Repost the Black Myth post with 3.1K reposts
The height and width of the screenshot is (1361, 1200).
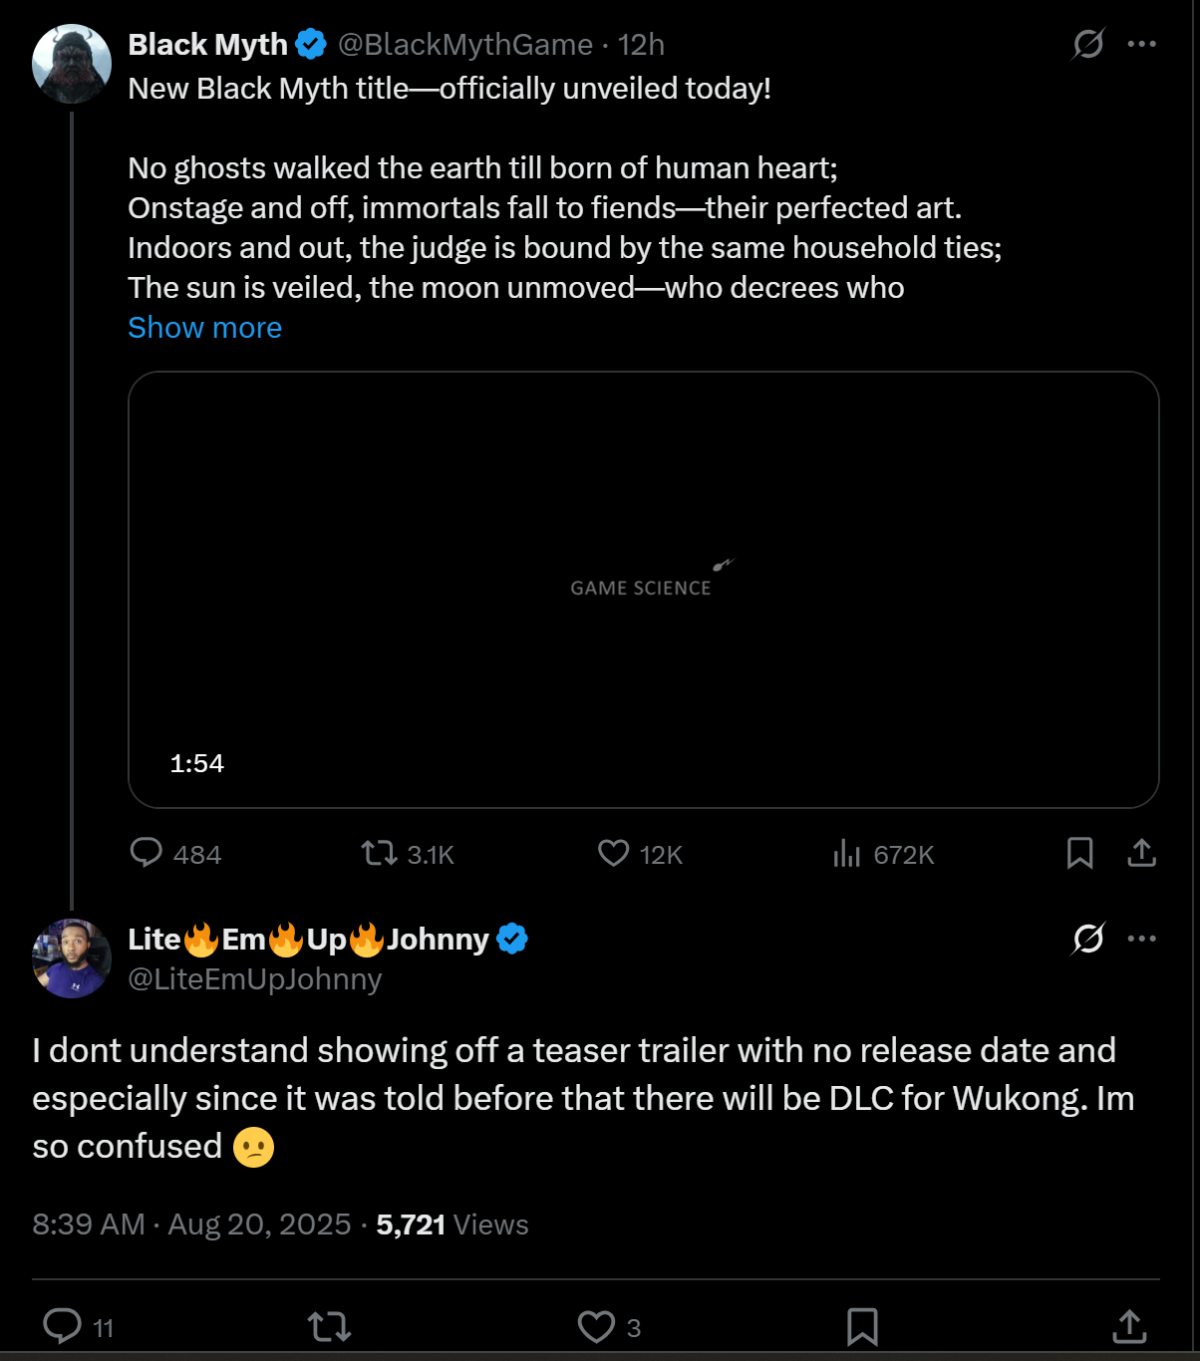coord(408,854)
